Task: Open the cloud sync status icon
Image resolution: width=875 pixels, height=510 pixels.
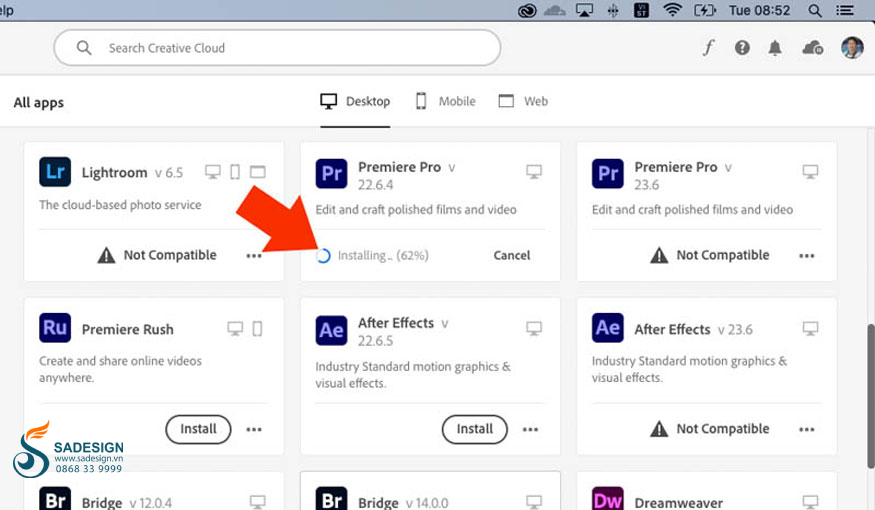Action: [x=812, y=48]
